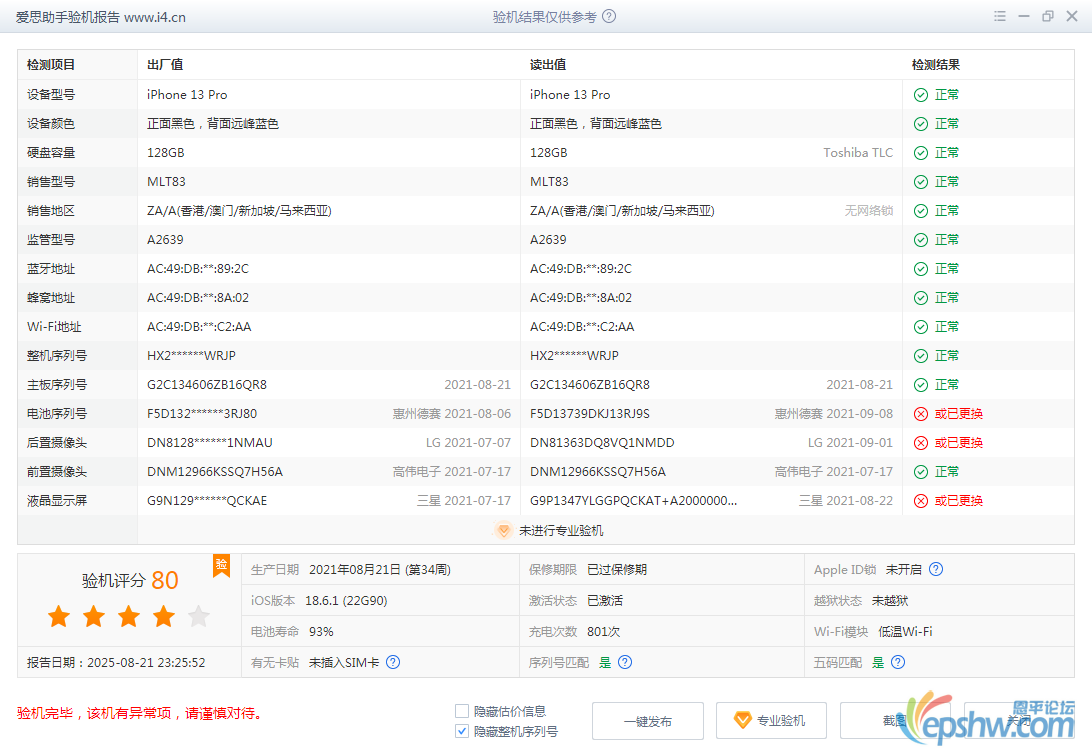Click the help icon beside 五码匹配 是
1092x756 pixels.
898,662
